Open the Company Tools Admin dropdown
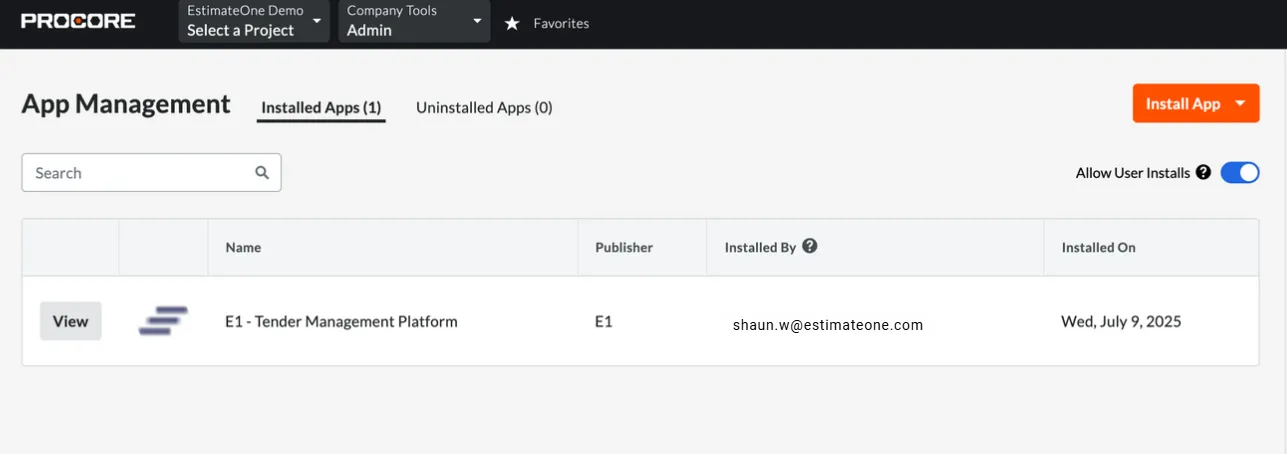The image size is (1287, 454). (414, 21)
